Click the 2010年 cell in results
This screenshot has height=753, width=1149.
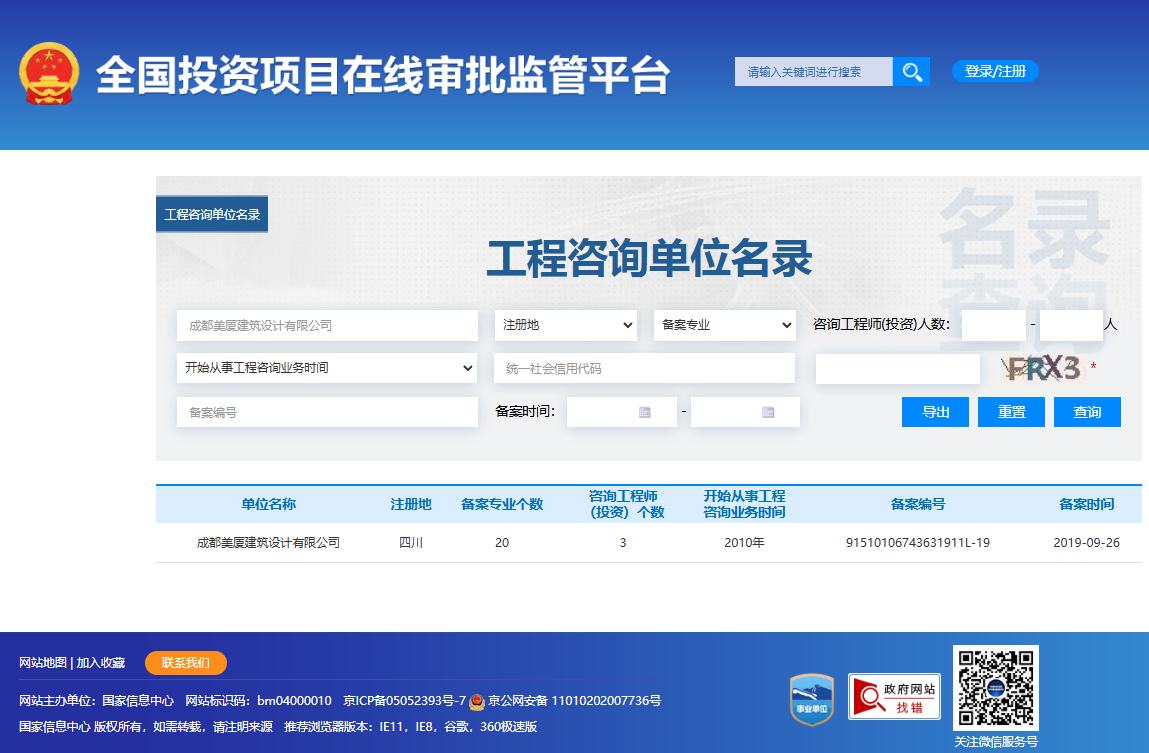745,543
